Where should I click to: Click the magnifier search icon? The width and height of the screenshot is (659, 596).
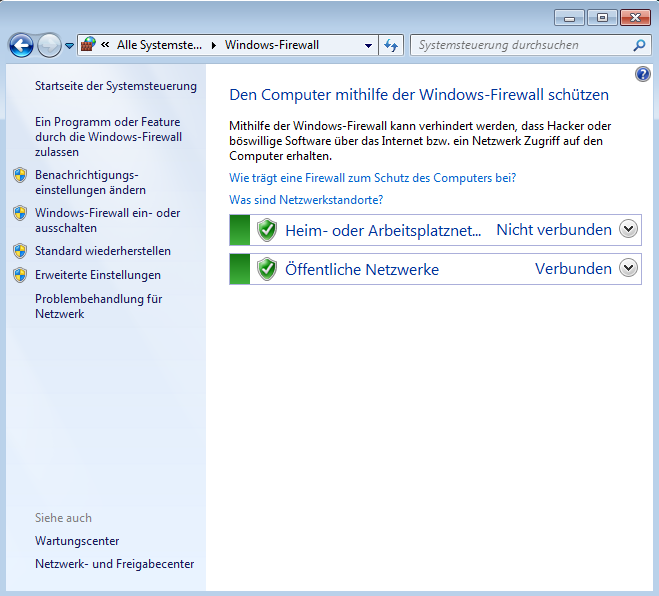[639, 45]
